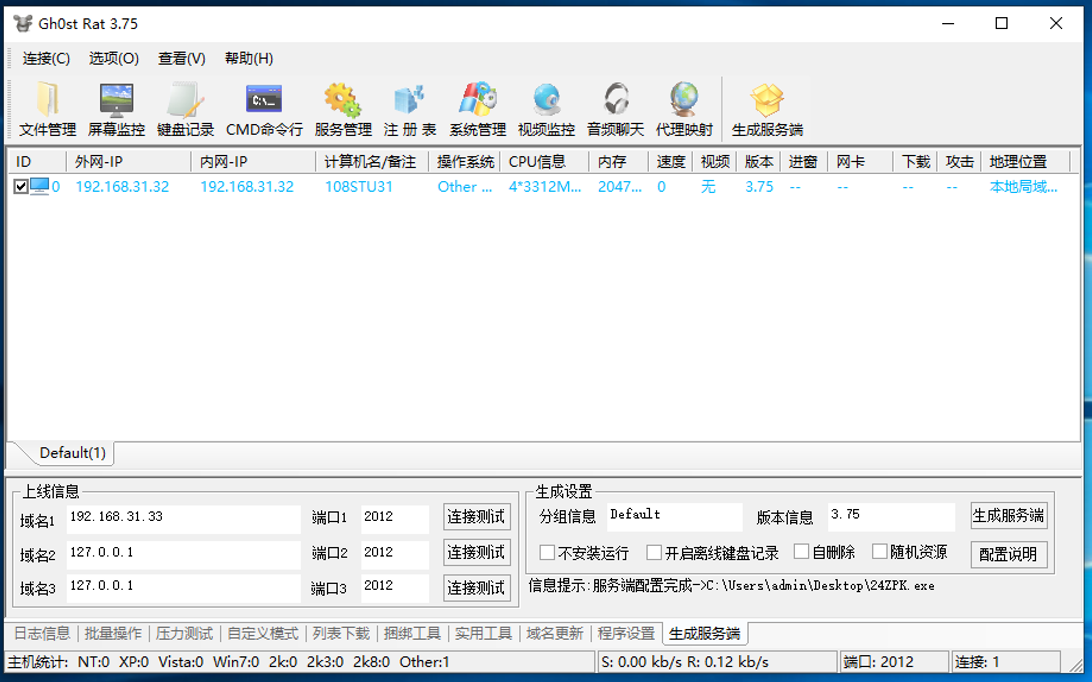Toggle the 自删除 checkbox
The width and height of the screenshot is (1092, 682).
point(802,552)
